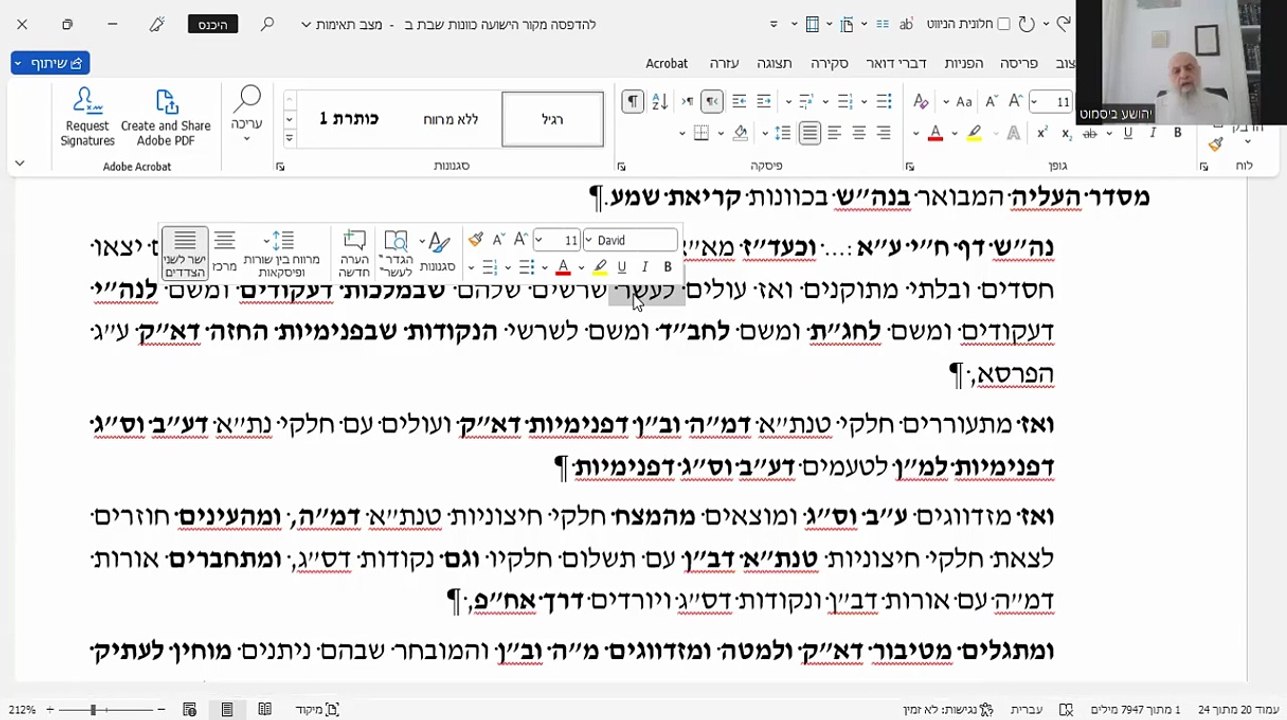1287x720 pixels.
Task: Open מרווח בין שורות ופיסקאות spacing menu
Action: (x=282, y=253)
